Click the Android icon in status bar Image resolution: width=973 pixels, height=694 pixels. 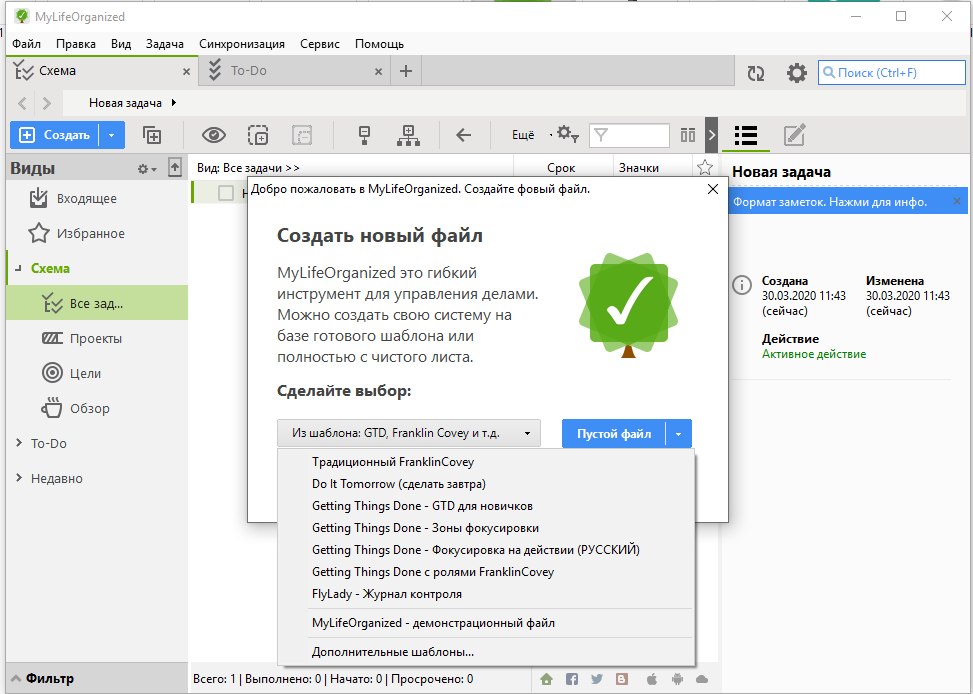pyautogui.click(x=675, y=679)
